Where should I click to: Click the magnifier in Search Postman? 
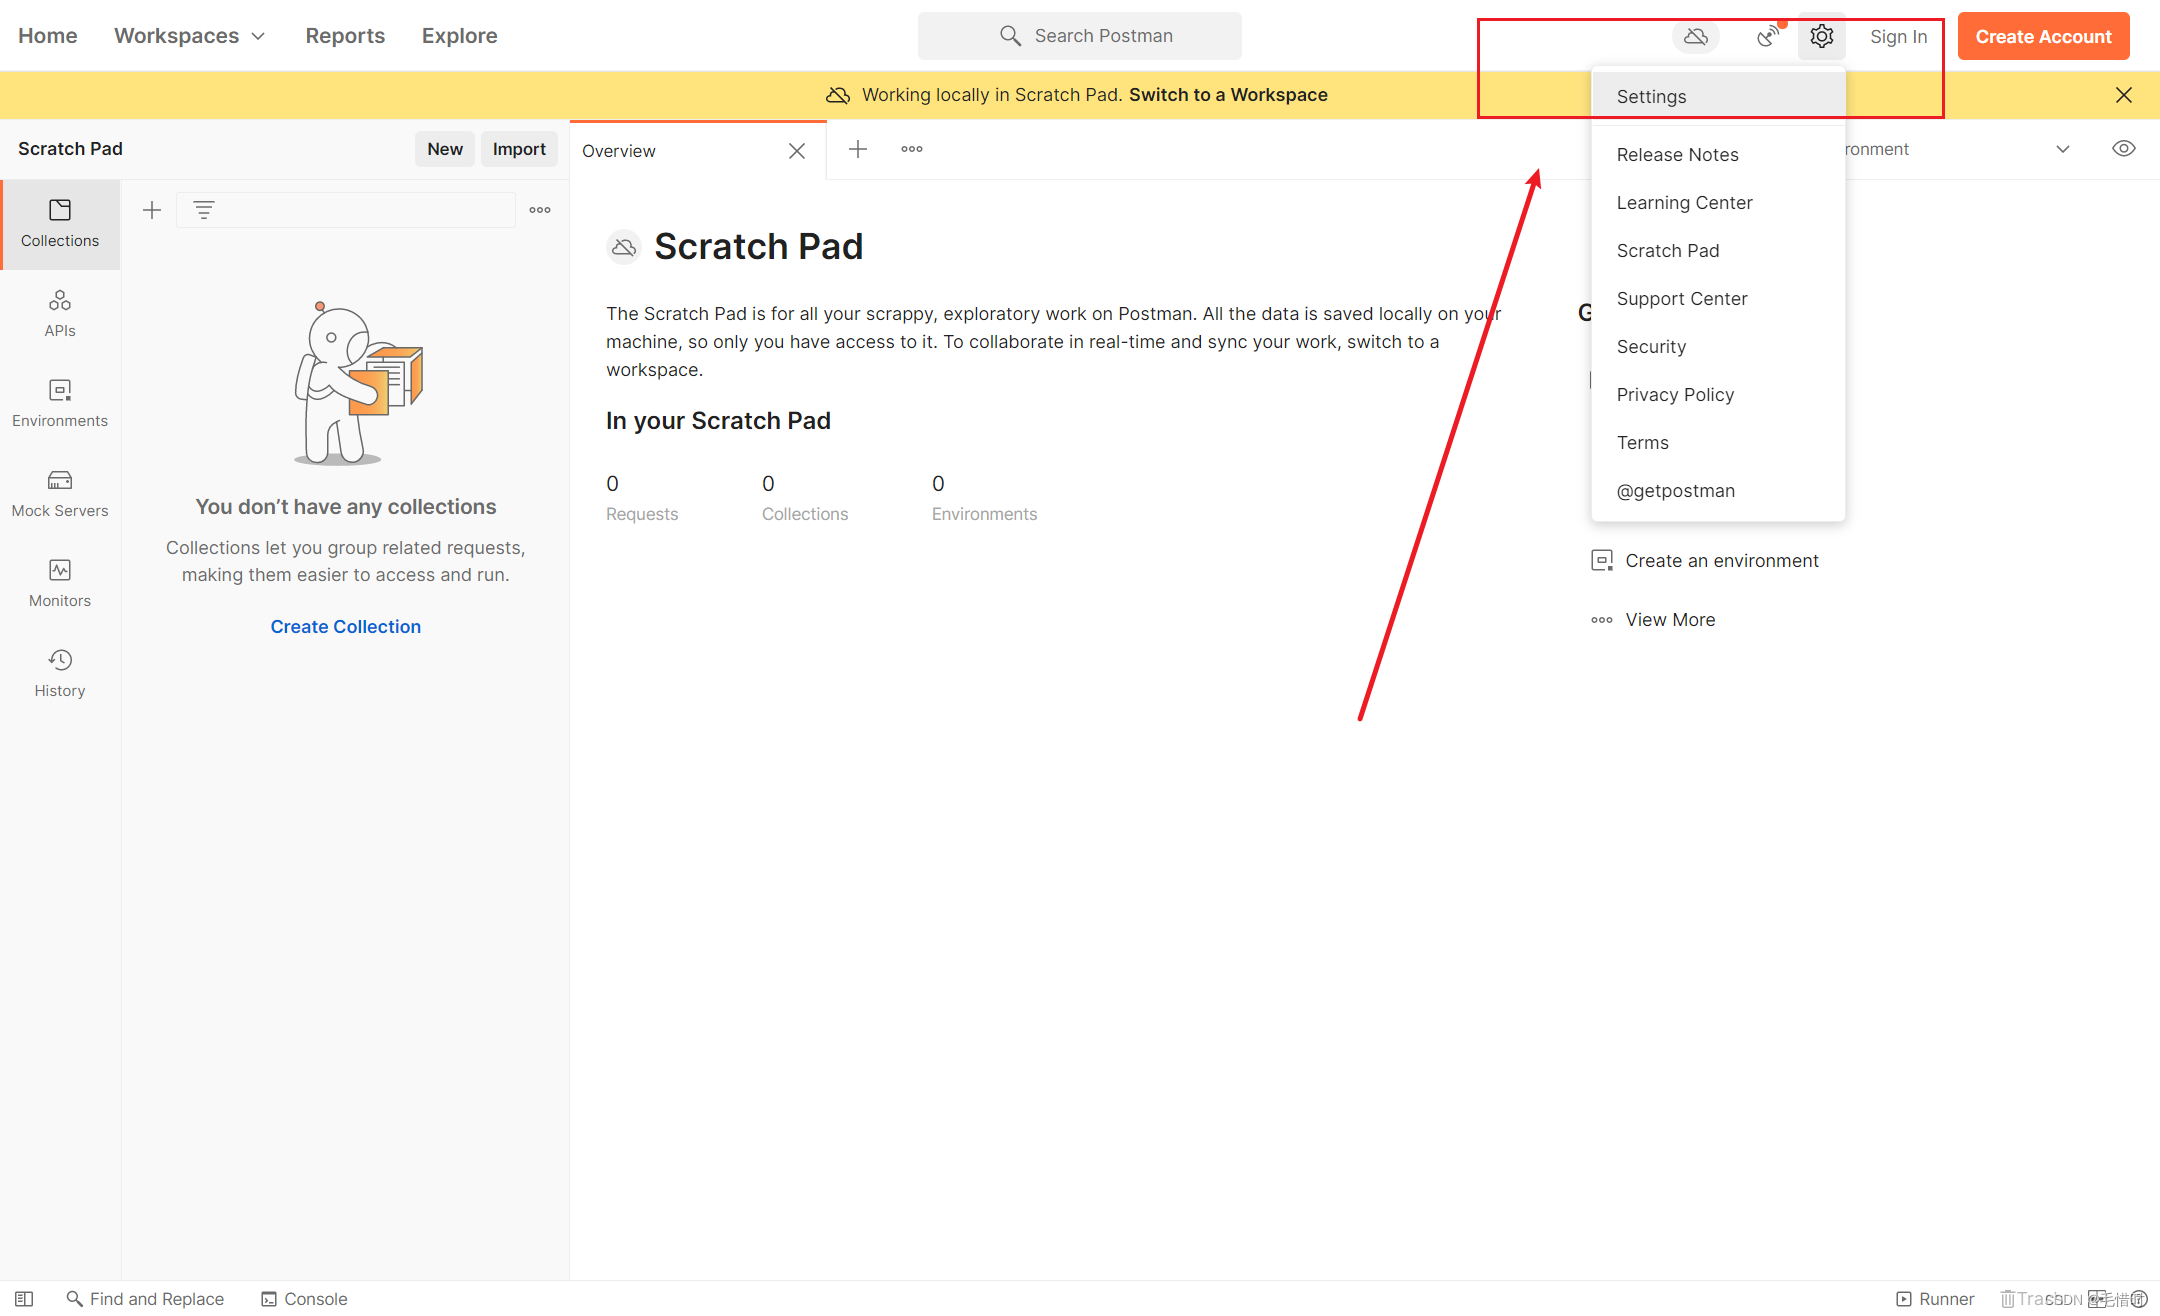coord(1011,36)
